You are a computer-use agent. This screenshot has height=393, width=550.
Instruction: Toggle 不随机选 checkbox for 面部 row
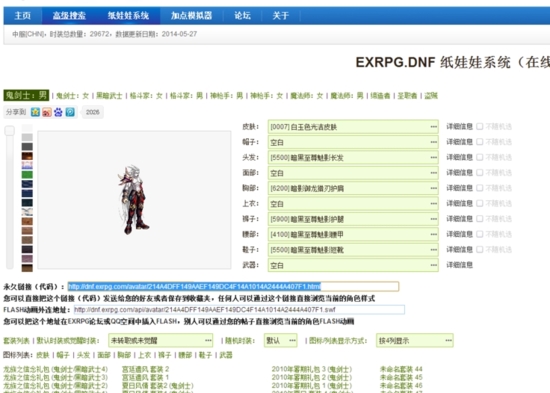pos(479,173)
